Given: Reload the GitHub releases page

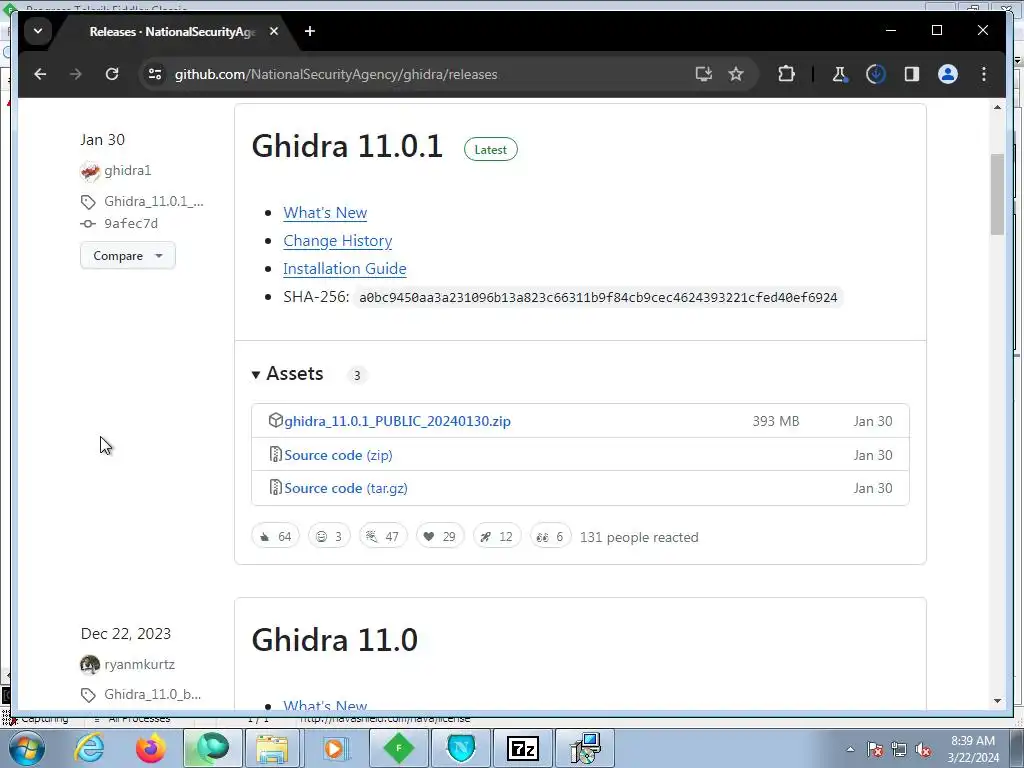Looking at the screenshot, I should point(112,74).
